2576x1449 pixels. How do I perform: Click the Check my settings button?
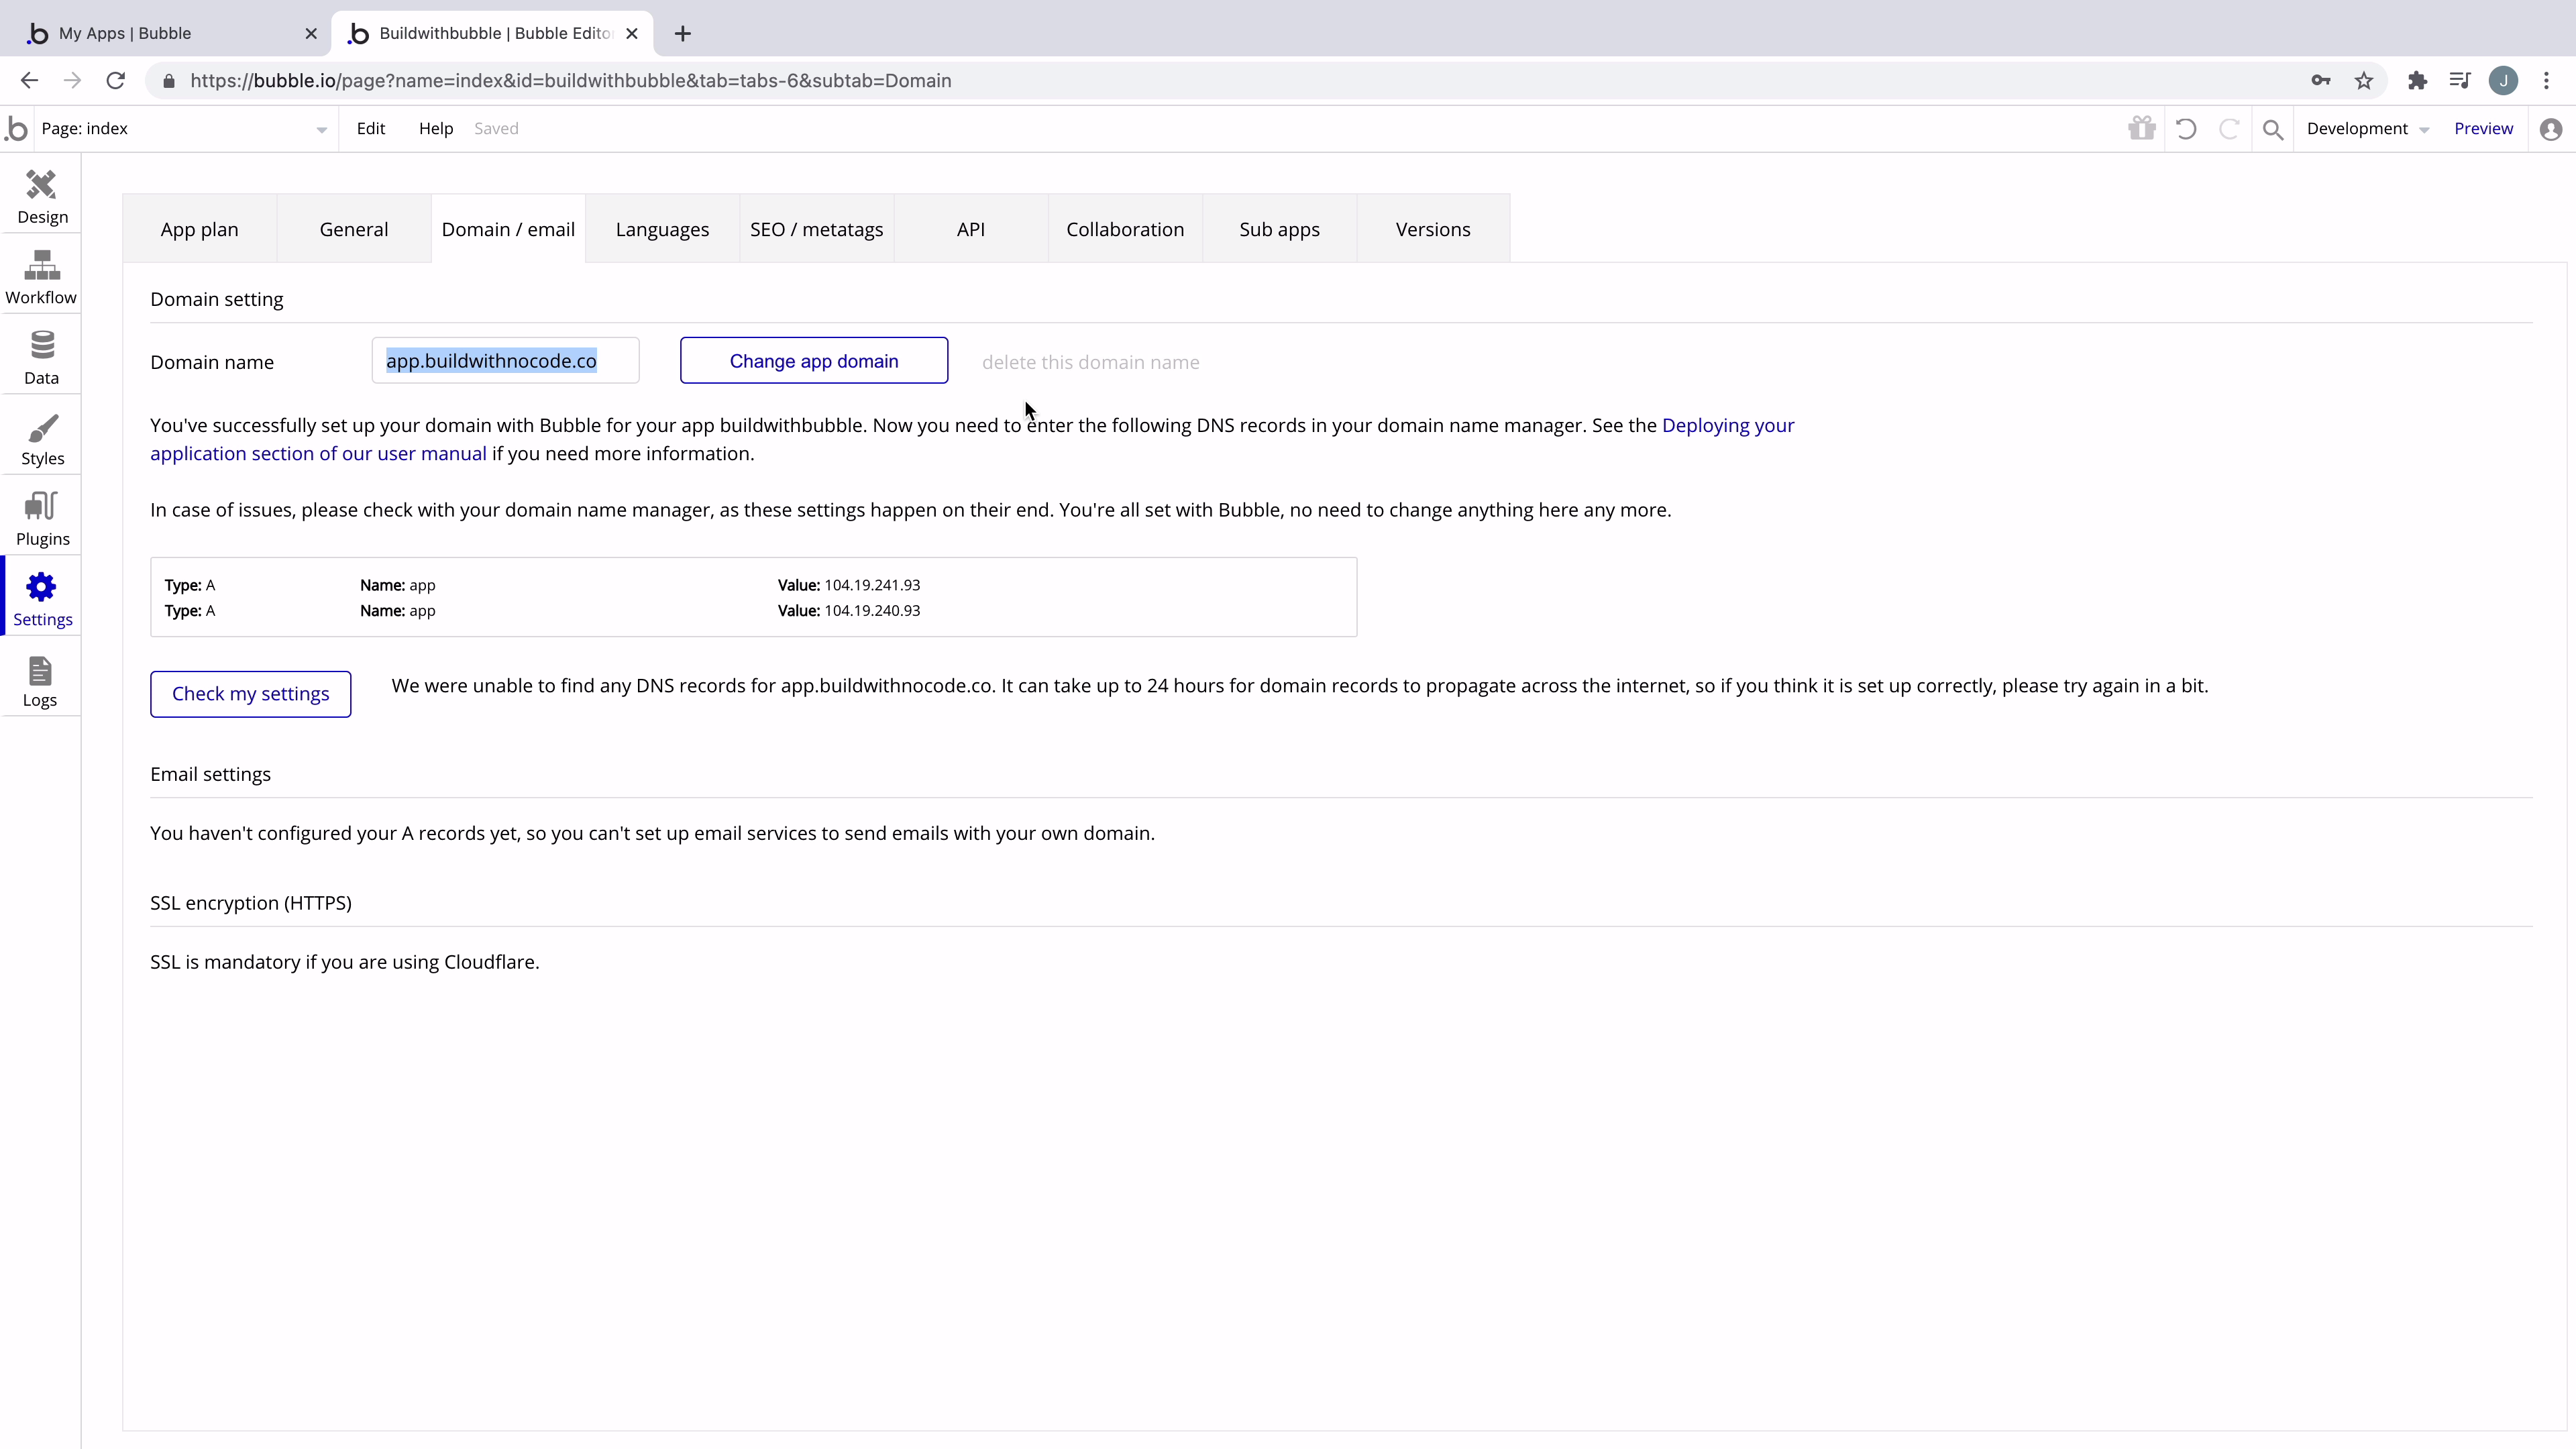coord(250,693)
